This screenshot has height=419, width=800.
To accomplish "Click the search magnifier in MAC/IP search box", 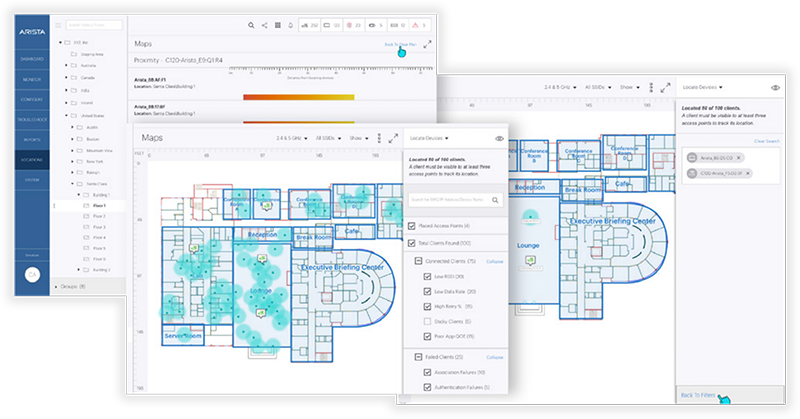I will coord(495,200).
